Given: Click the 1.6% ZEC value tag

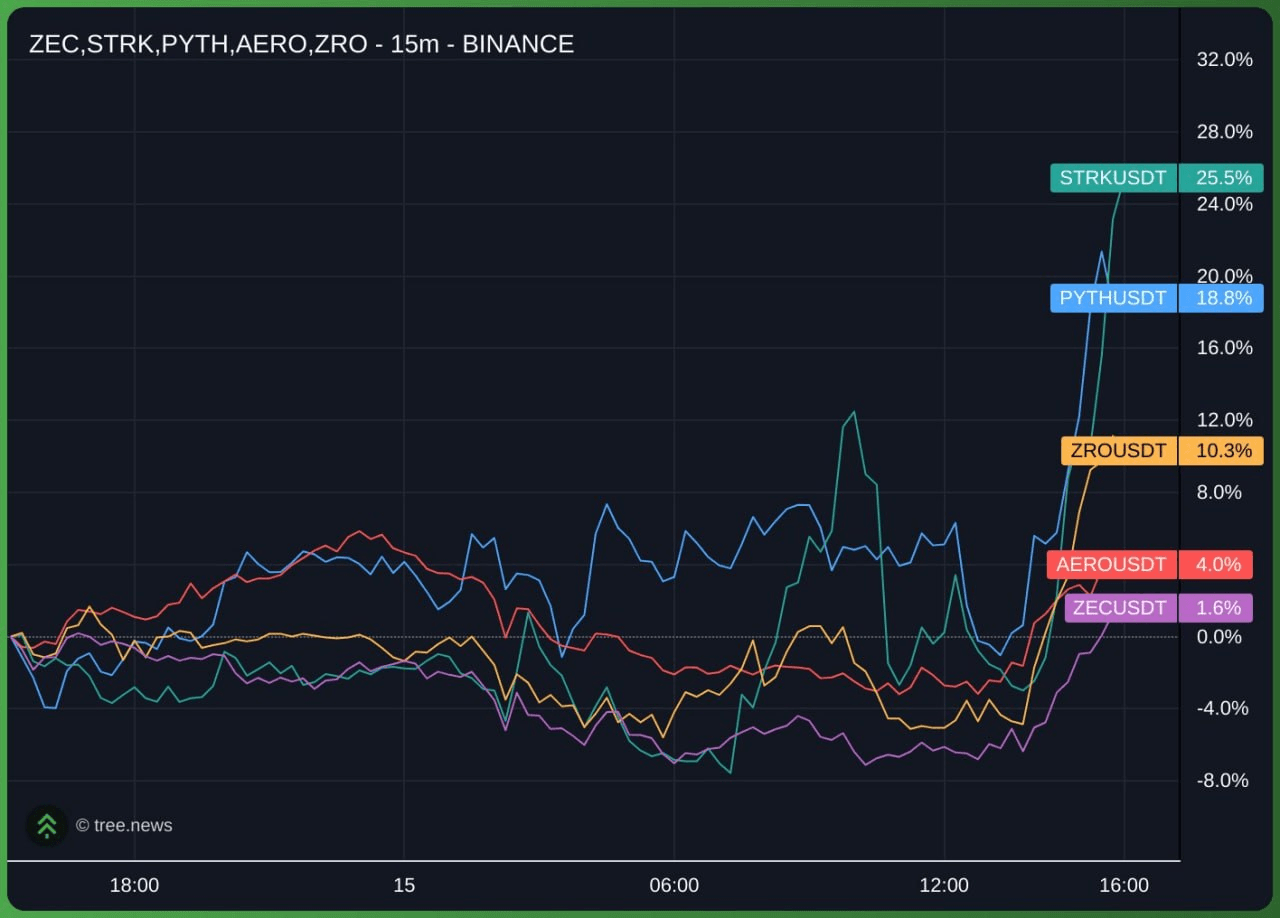Looking at the screenshot, I should point(1217,608).
